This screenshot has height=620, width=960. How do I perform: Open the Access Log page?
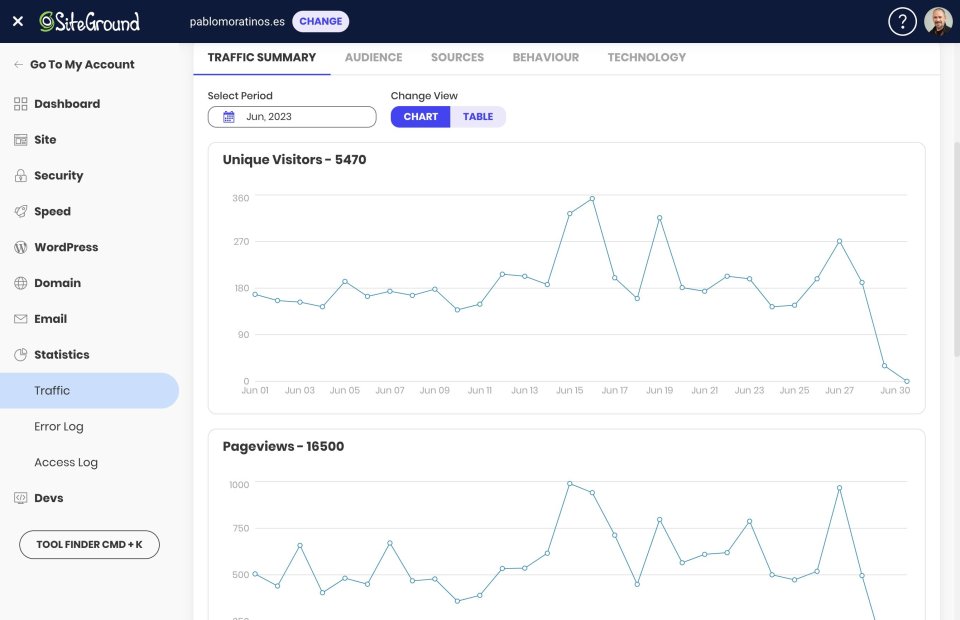[66, 462]
